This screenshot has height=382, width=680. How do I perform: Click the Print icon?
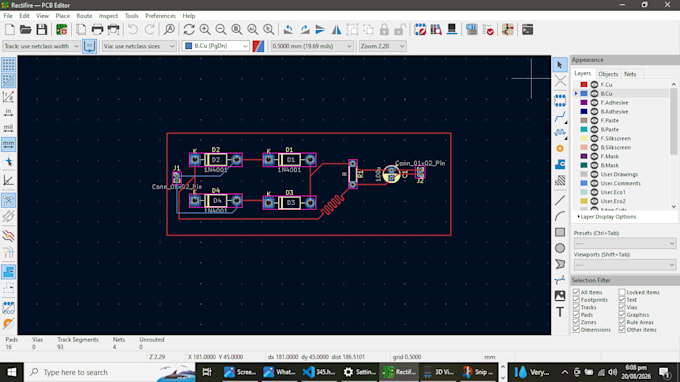coord(97,29)
